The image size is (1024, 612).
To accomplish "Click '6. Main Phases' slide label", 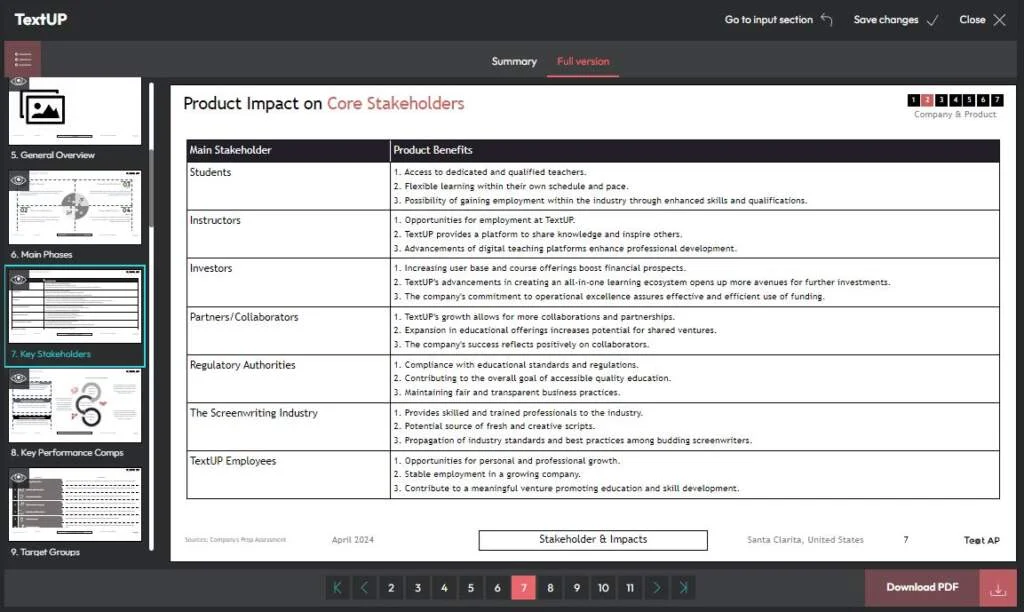I will click(x=41, y=255).
